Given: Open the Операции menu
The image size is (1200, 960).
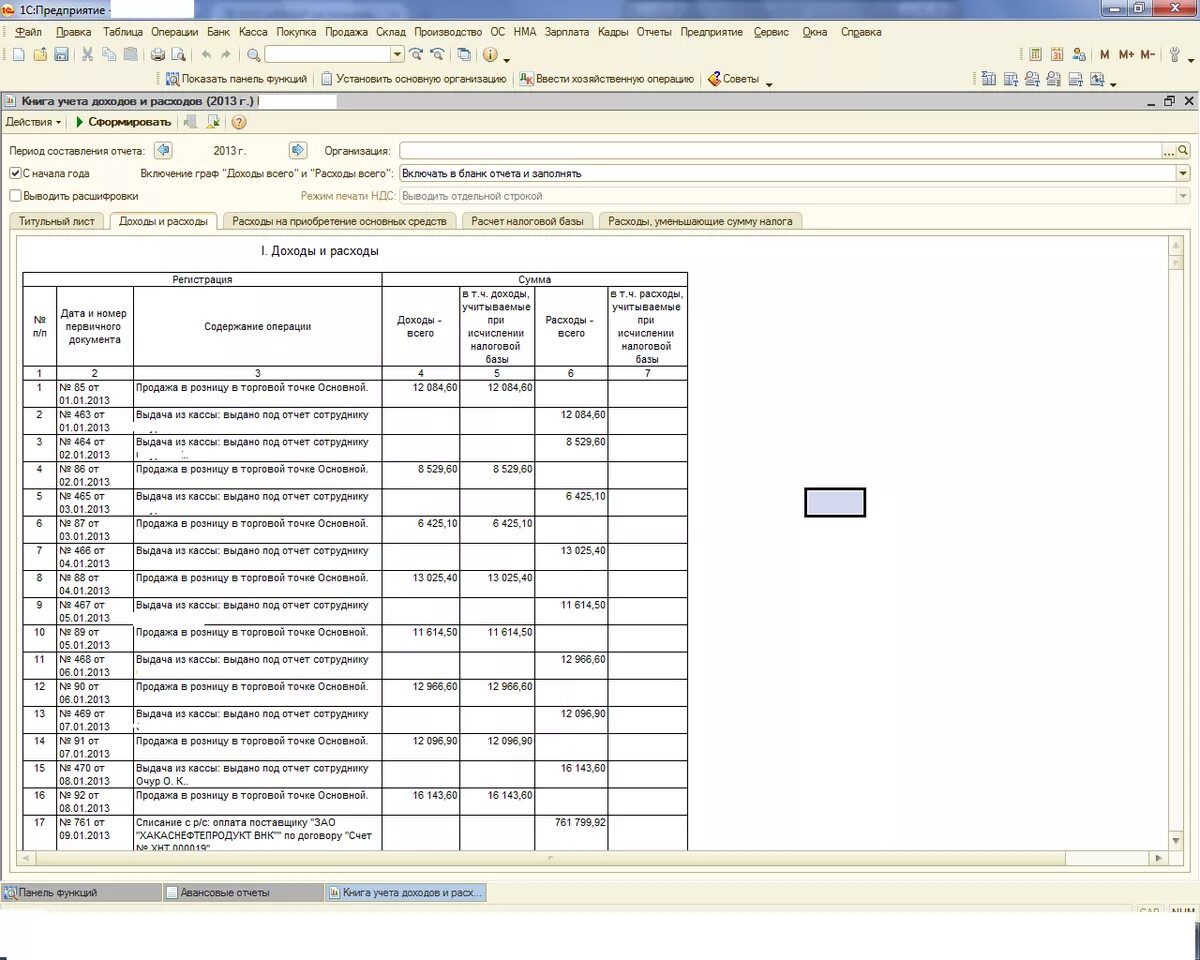Looking at the screenshot, I should tap(174, 32).
